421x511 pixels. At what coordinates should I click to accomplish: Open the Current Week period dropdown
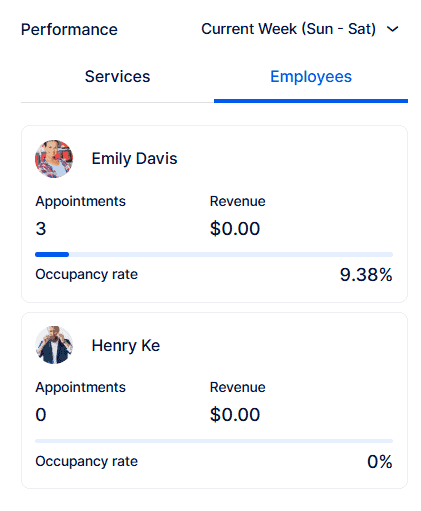(299, 29)
